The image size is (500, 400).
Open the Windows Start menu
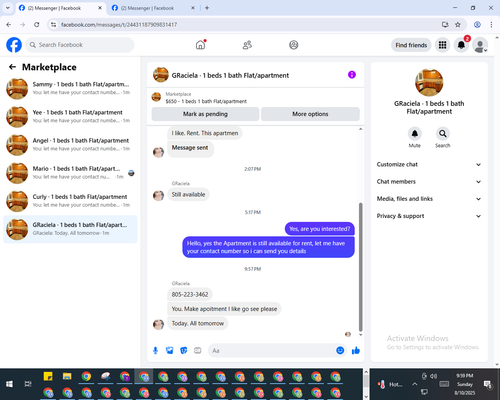[x=9, y=384]
